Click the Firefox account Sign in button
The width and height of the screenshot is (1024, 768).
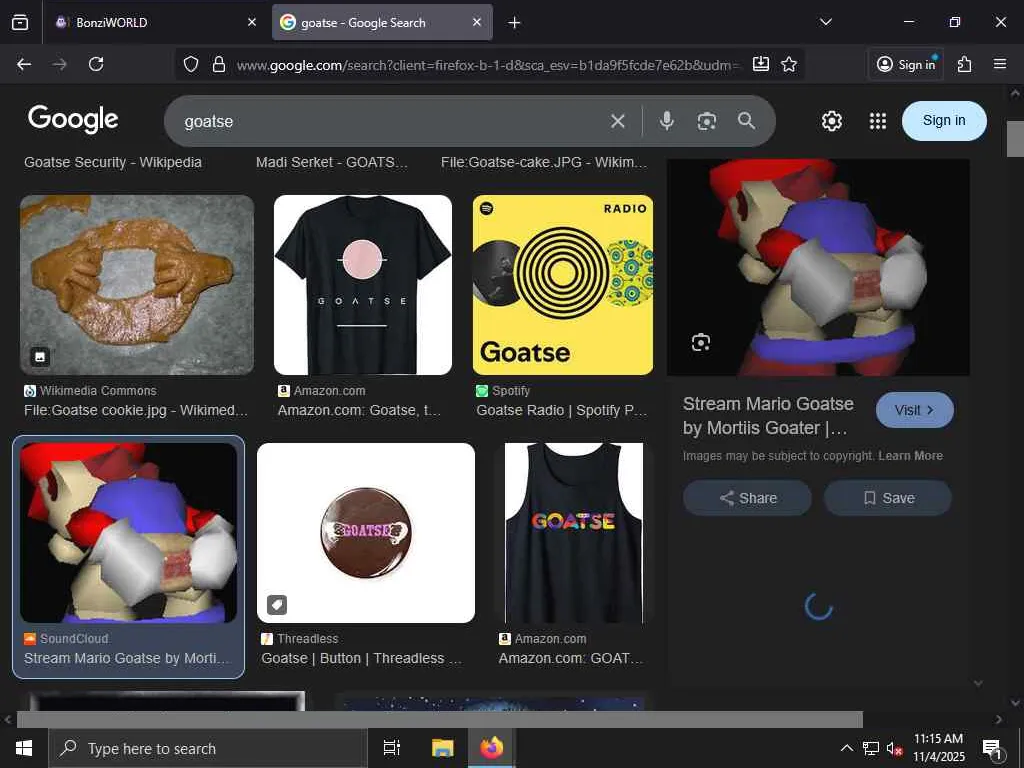point(906,64)
